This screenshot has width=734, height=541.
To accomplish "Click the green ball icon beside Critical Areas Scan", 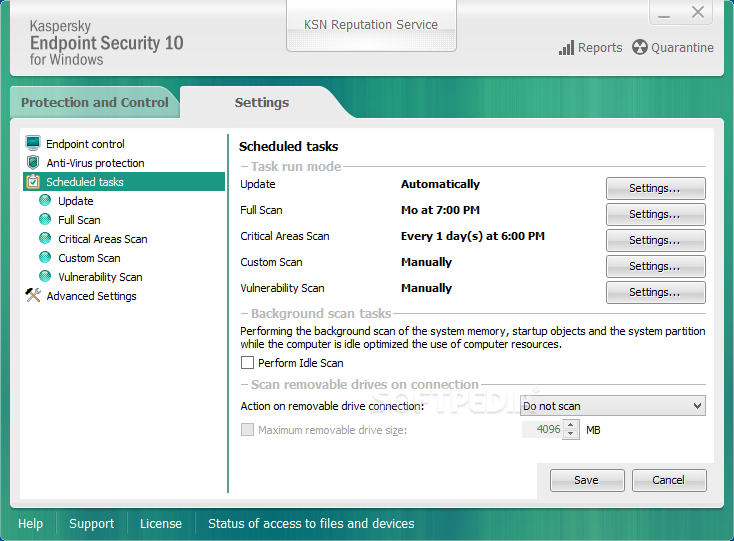I will point(45,239).
